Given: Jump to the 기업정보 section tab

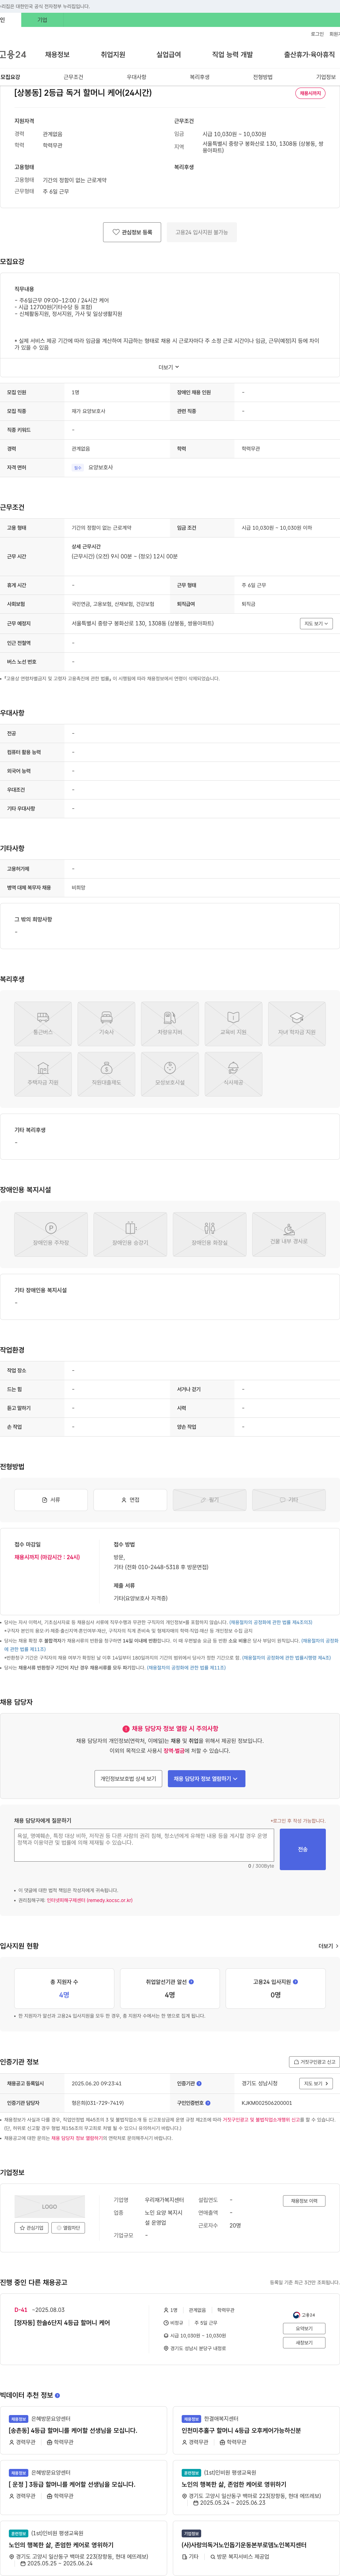Looking at the screenshot, I should click(x=326, y=77).
